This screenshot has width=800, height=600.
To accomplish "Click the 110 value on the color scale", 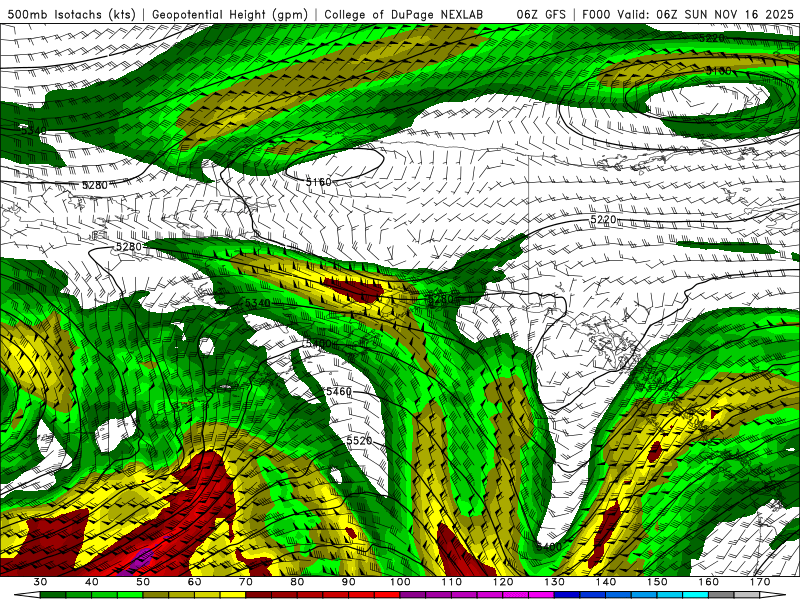I will [452, 582].
